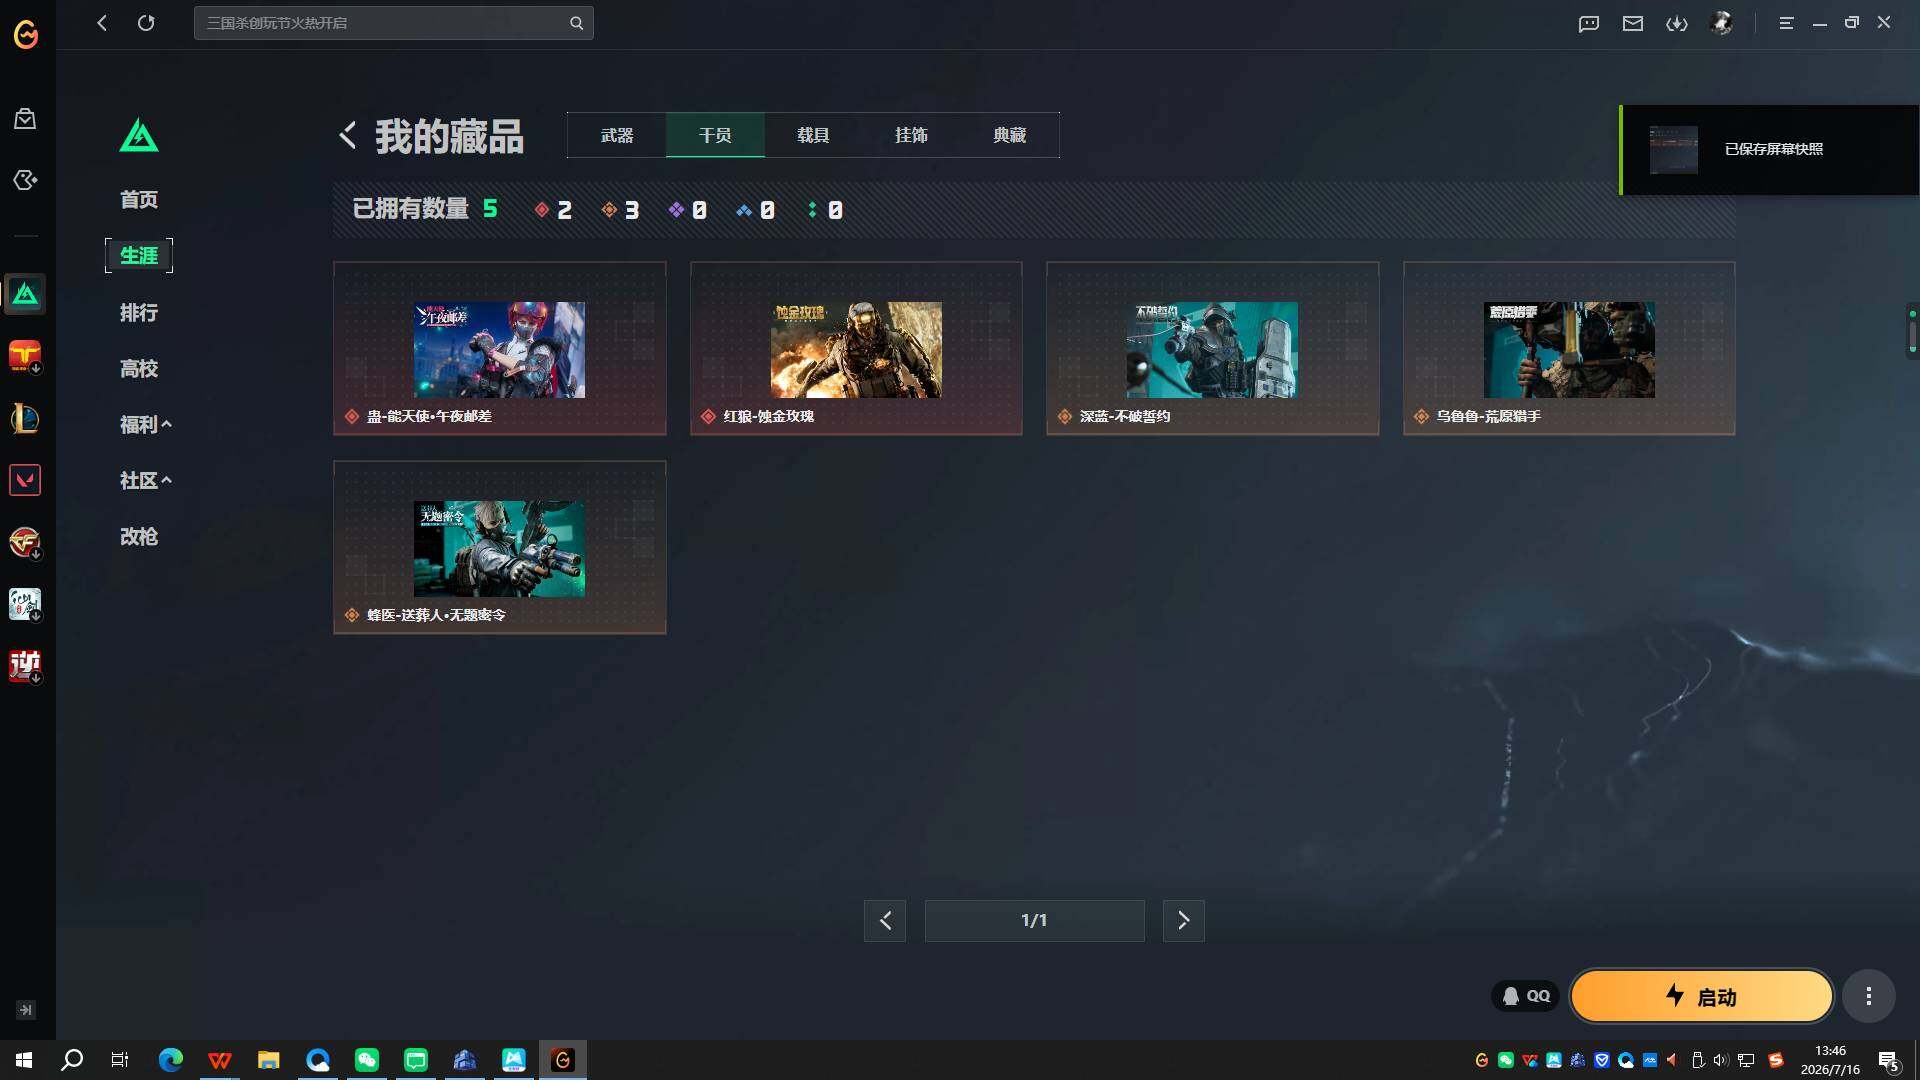Open the hamburger menu icon
Screen dimensions: 1920x1080
tap(1786, 23)
